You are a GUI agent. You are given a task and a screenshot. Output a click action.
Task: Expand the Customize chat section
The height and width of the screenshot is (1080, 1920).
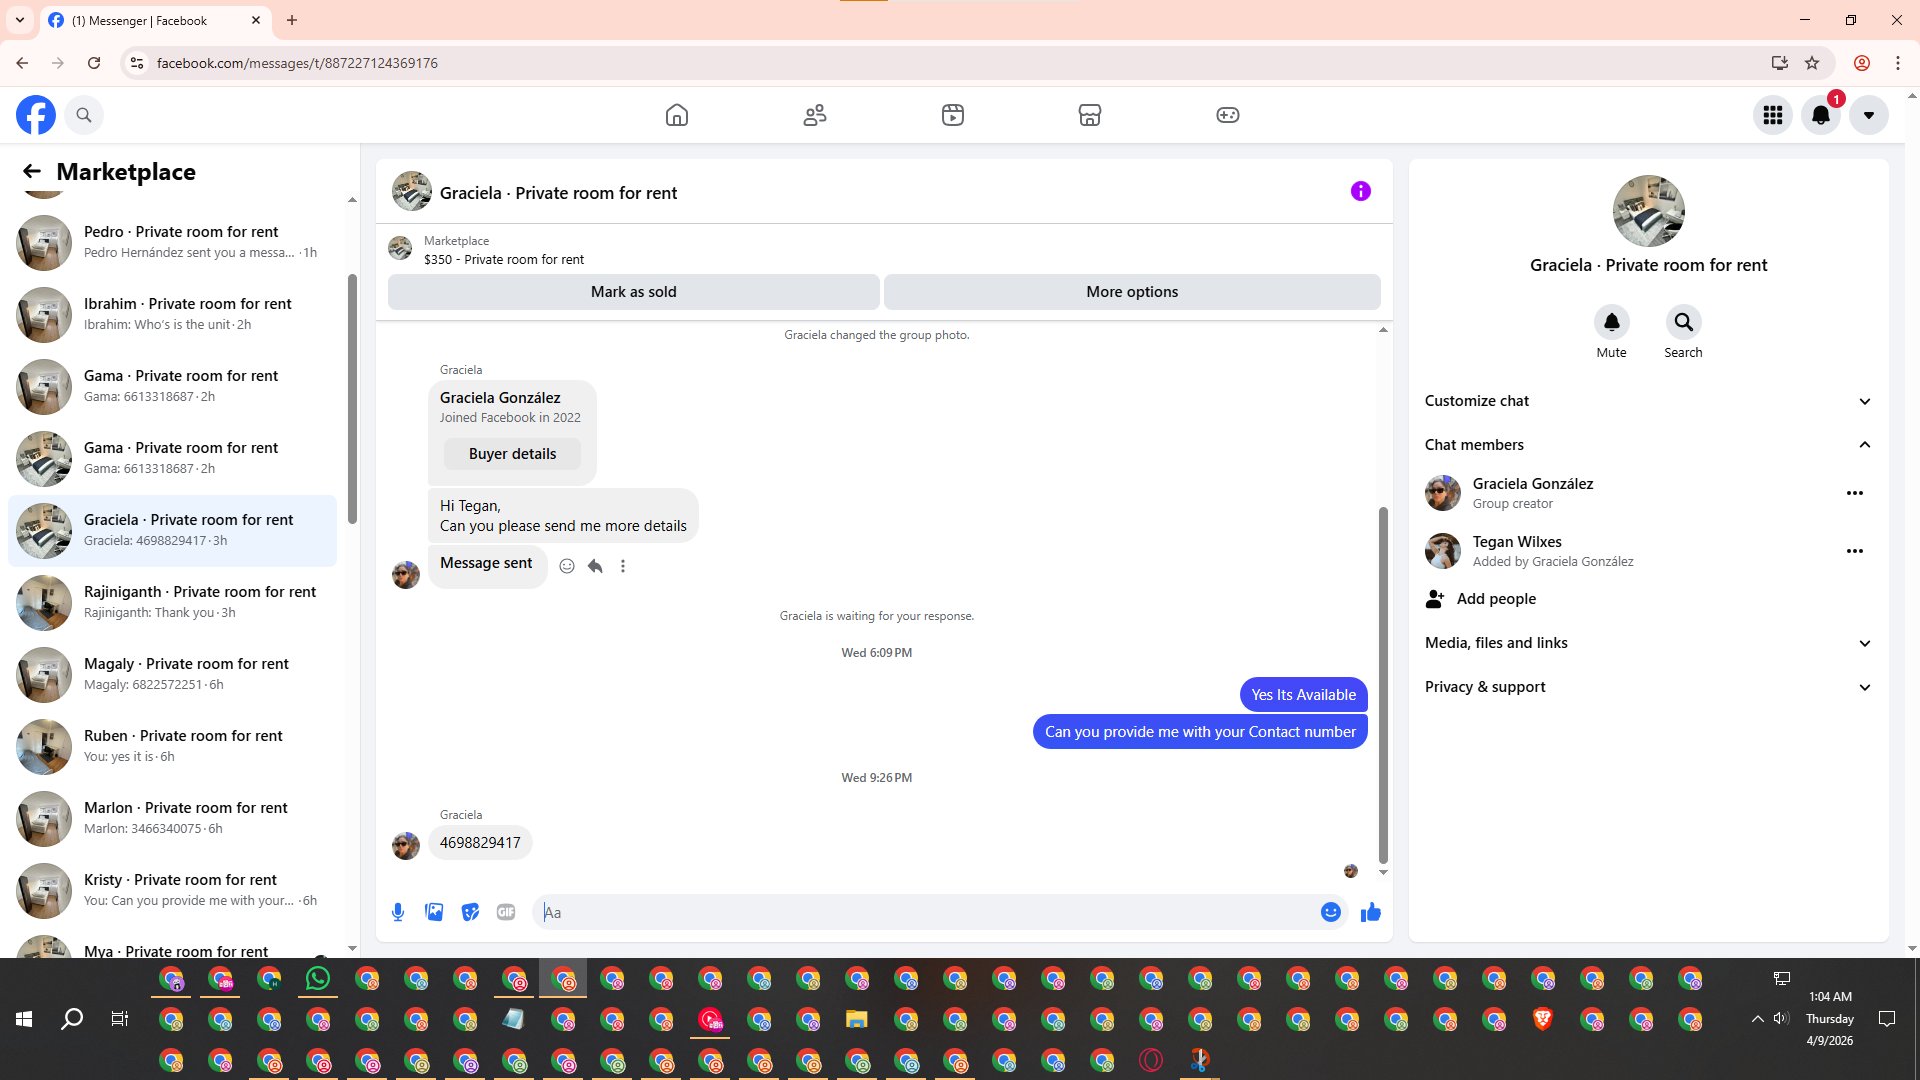coord(1864,401)
